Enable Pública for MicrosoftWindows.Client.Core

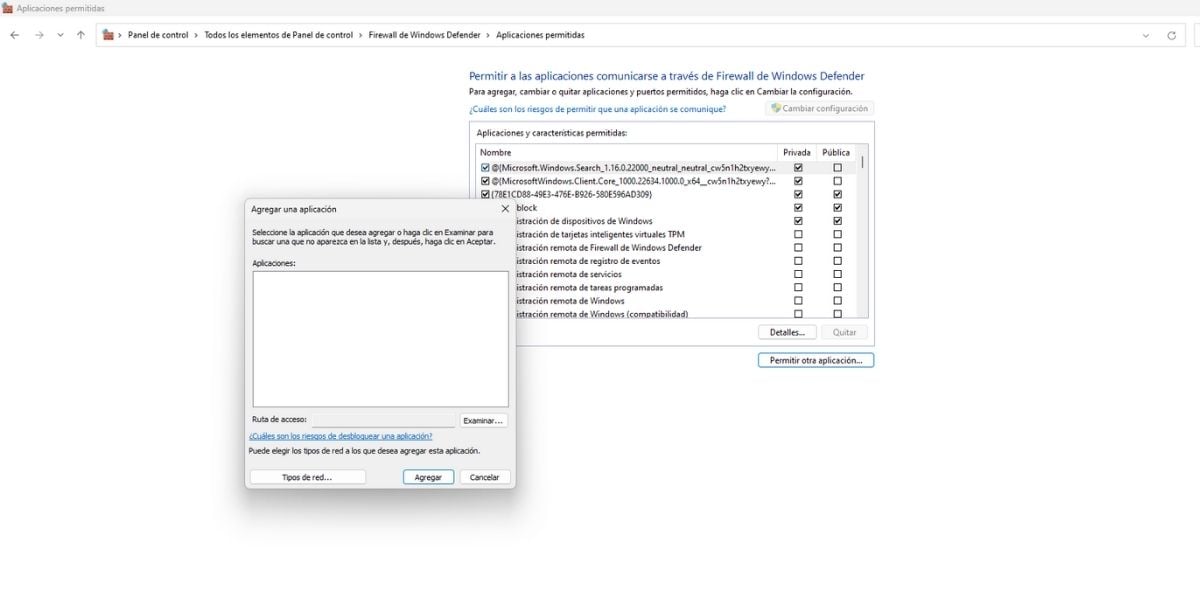[x=837, y=181]
